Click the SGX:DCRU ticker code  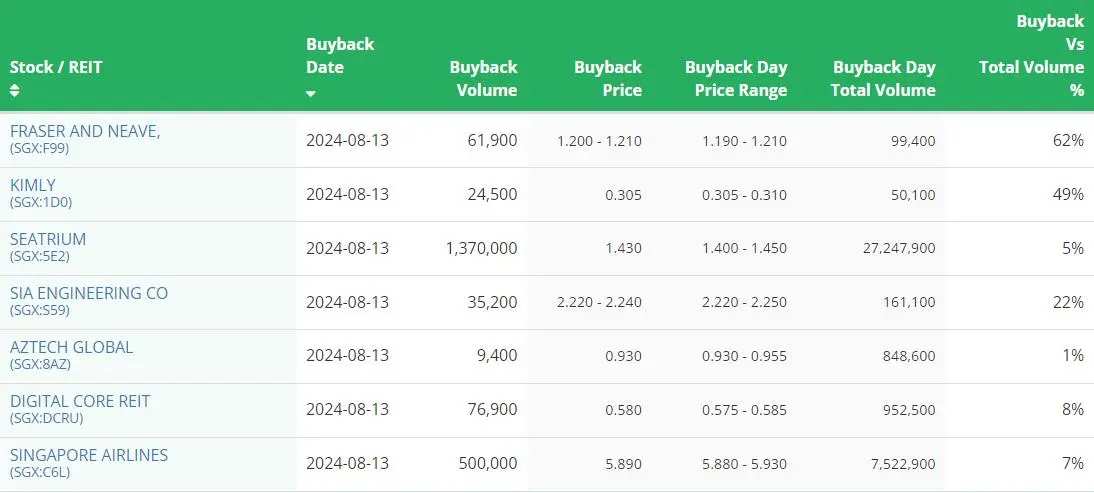pos(47,418)
